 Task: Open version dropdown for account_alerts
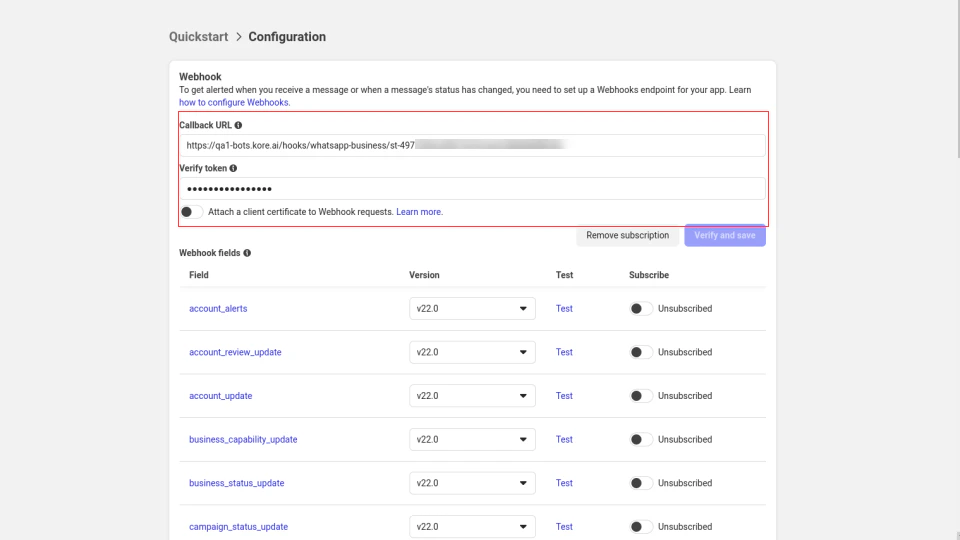472,309
